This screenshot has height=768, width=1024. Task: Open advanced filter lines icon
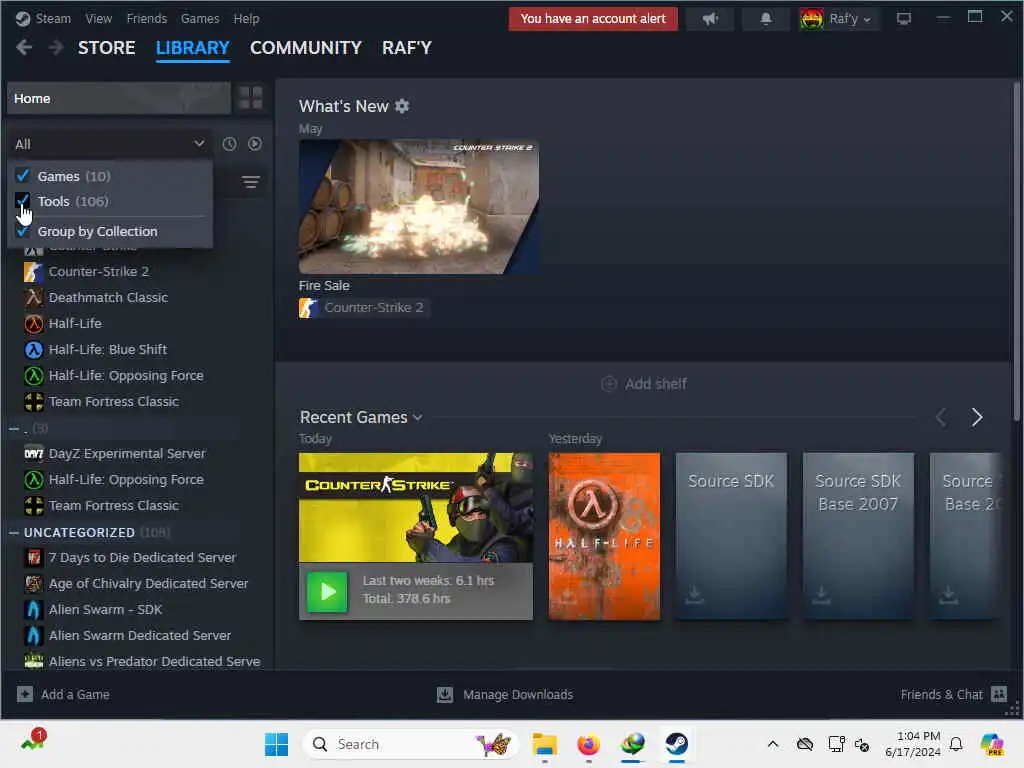point(251,182)
